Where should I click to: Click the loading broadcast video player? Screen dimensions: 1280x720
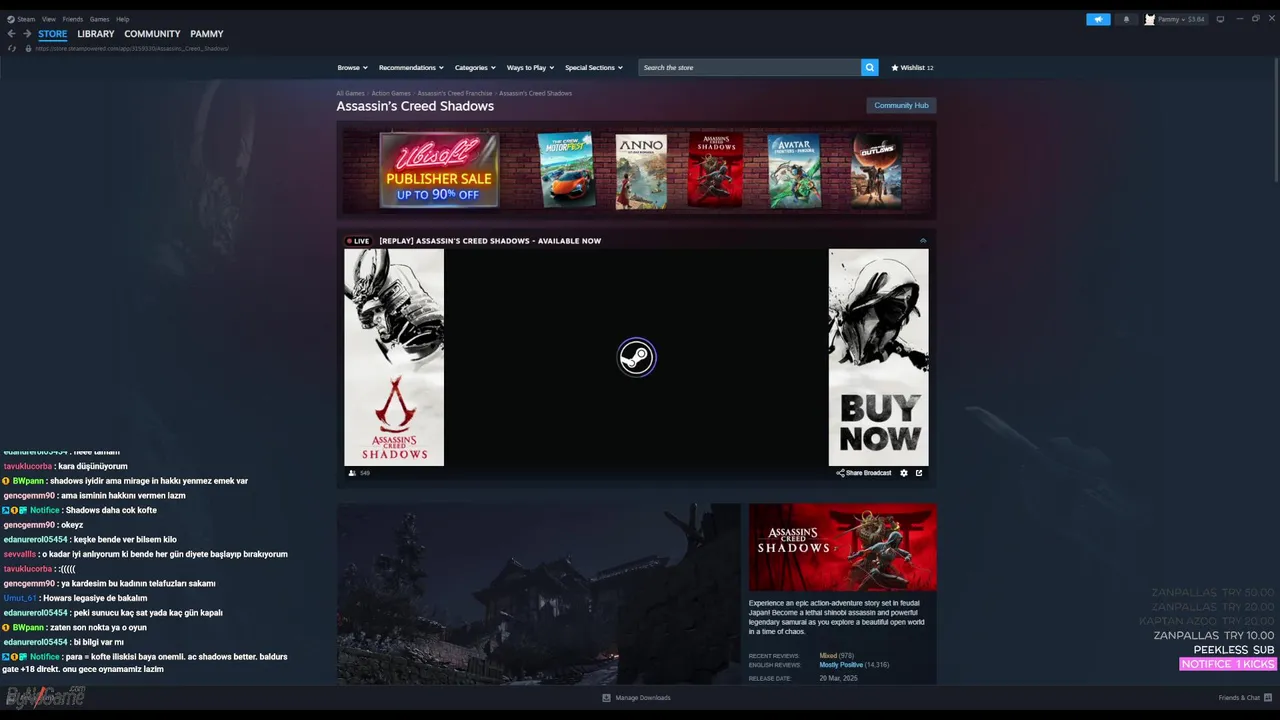(636, 357)
